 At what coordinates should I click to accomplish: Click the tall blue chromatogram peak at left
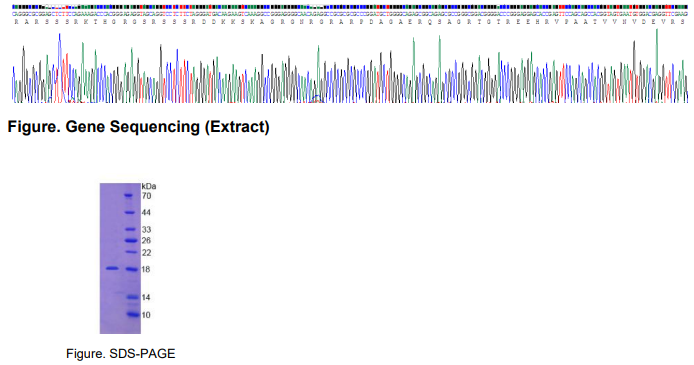pyautogui.click(x=59, y=35)
